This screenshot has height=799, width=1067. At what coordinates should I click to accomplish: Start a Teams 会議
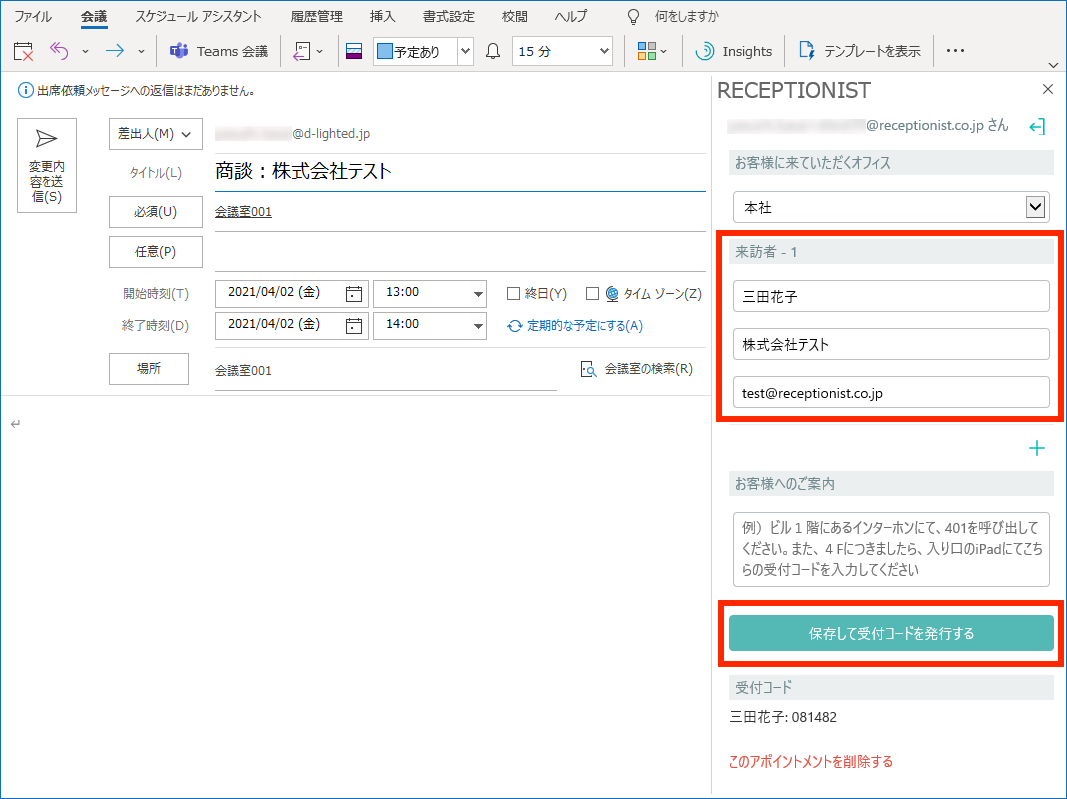[219, 51]
